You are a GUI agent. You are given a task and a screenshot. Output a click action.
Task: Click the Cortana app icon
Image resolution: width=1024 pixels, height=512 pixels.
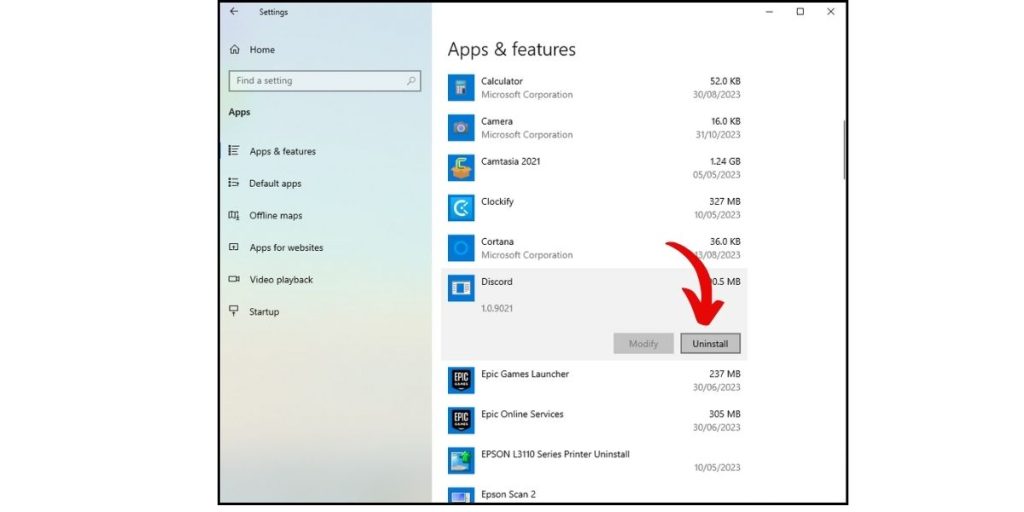(461, 248)
